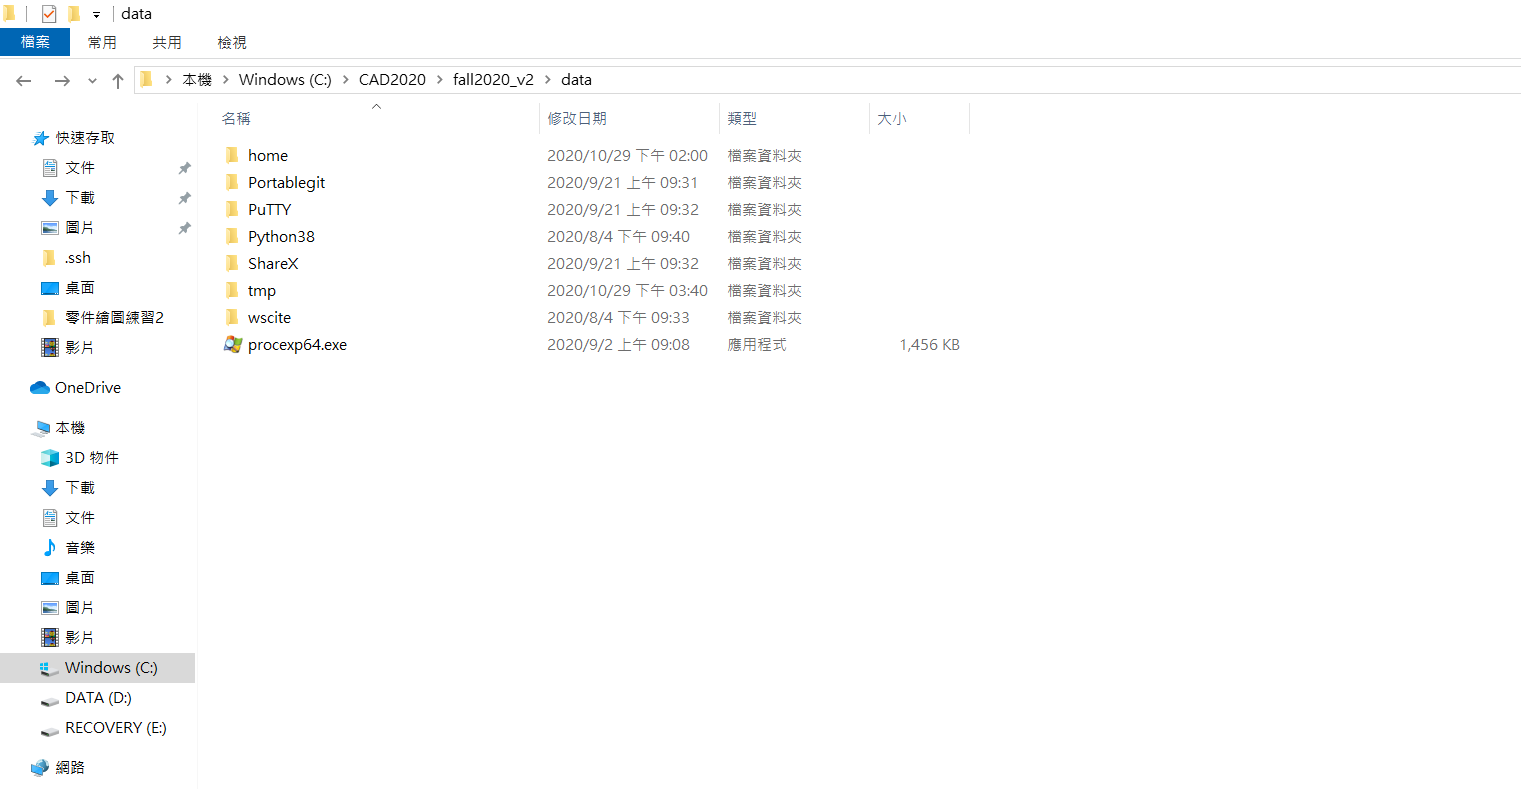The image size is (1521, 789).
Task: Open 零件繪圖練習2 folder in navigation pane
Action: (114, 318)
